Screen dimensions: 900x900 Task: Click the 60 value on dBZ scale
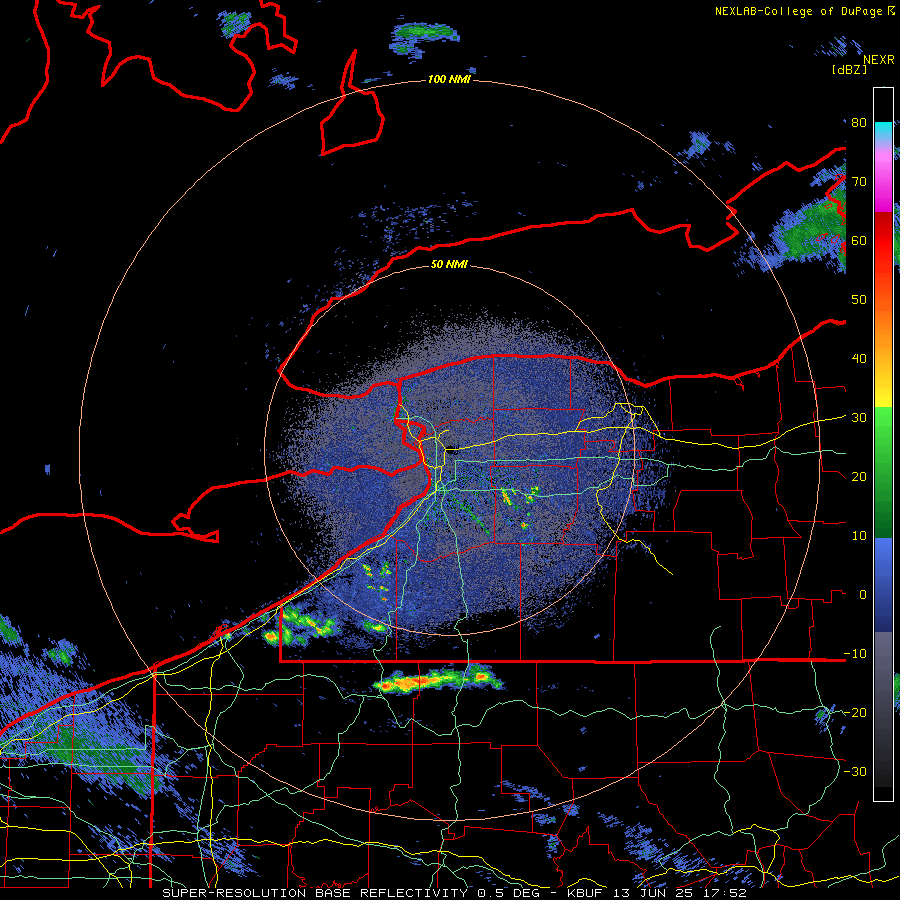pyautogui.click(x=859, y=241)
